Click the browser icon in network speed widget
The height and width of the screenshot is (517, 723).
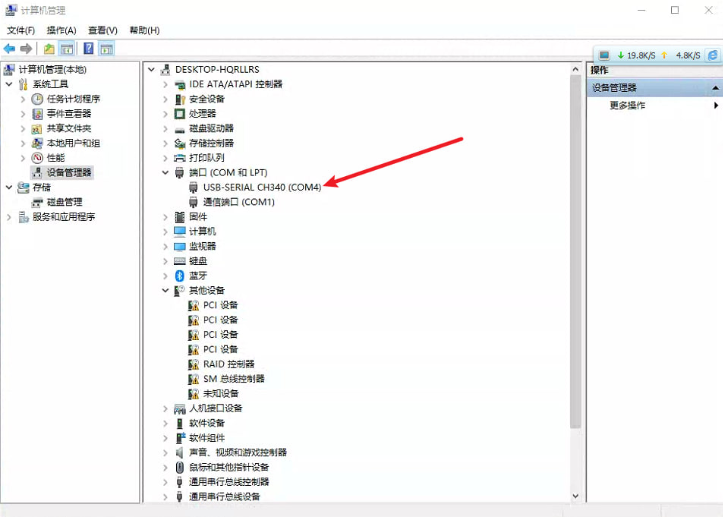coord(712,55)
